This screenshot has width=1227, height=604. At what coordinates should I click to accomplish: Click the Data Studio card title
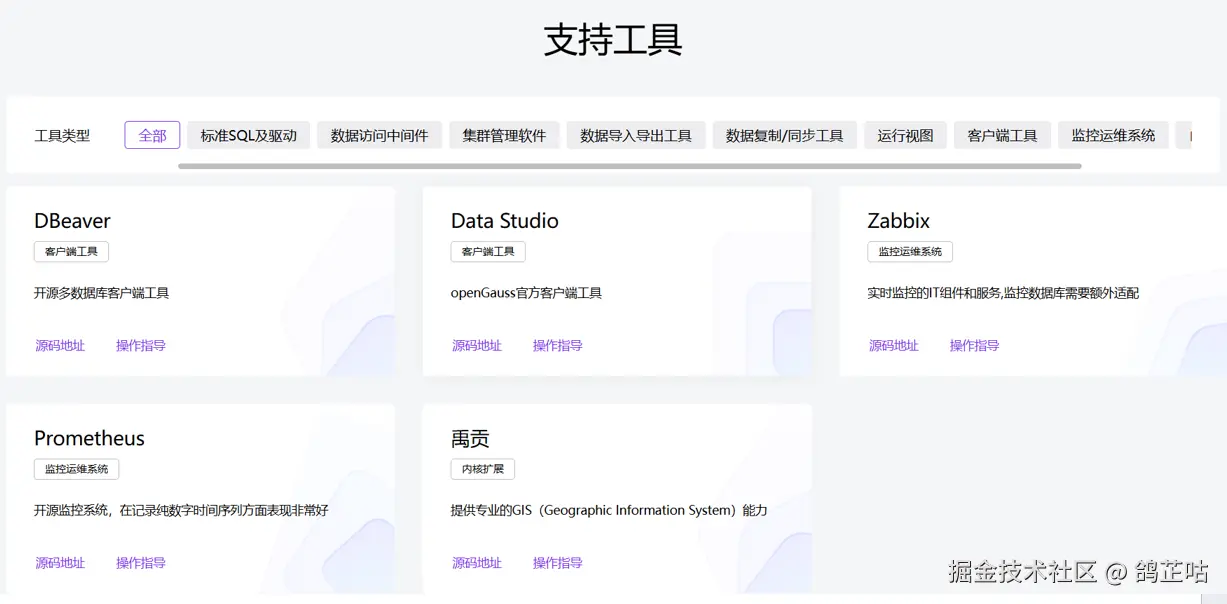(x=505, y=221)
